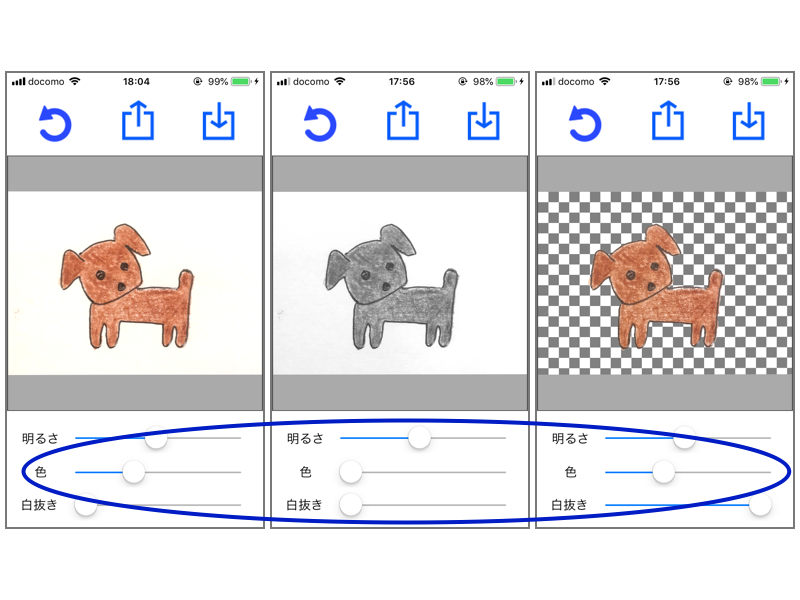Tap the share icon in the checkerboard screen
800x600 pixels.
[x=667, y=120]
